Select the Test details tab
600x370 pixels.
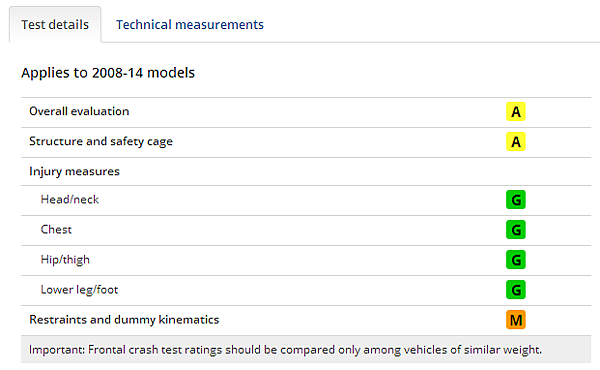55,24
